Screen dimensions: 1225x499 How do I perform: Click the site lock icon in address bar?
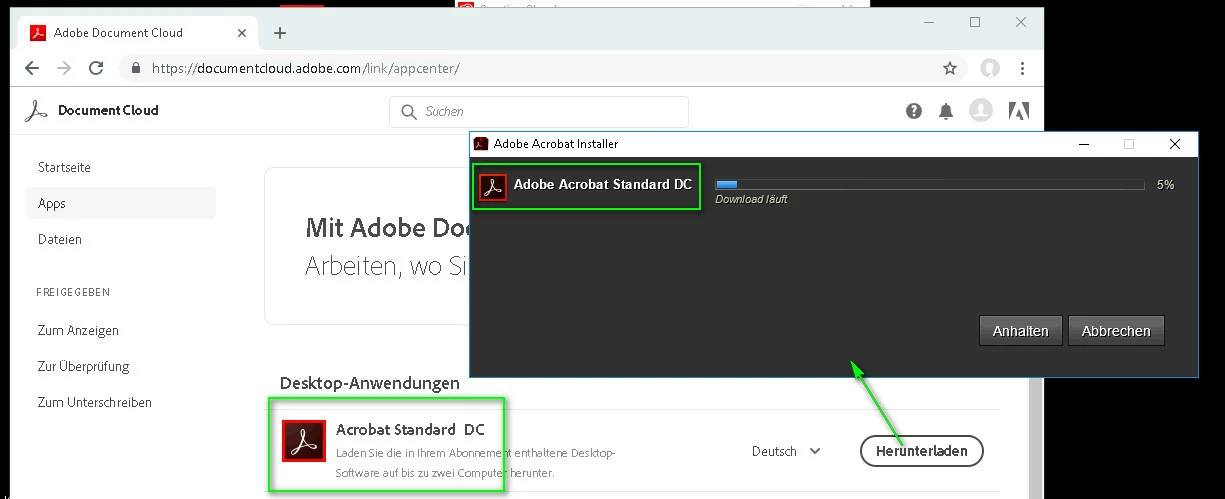coord(137,69)
